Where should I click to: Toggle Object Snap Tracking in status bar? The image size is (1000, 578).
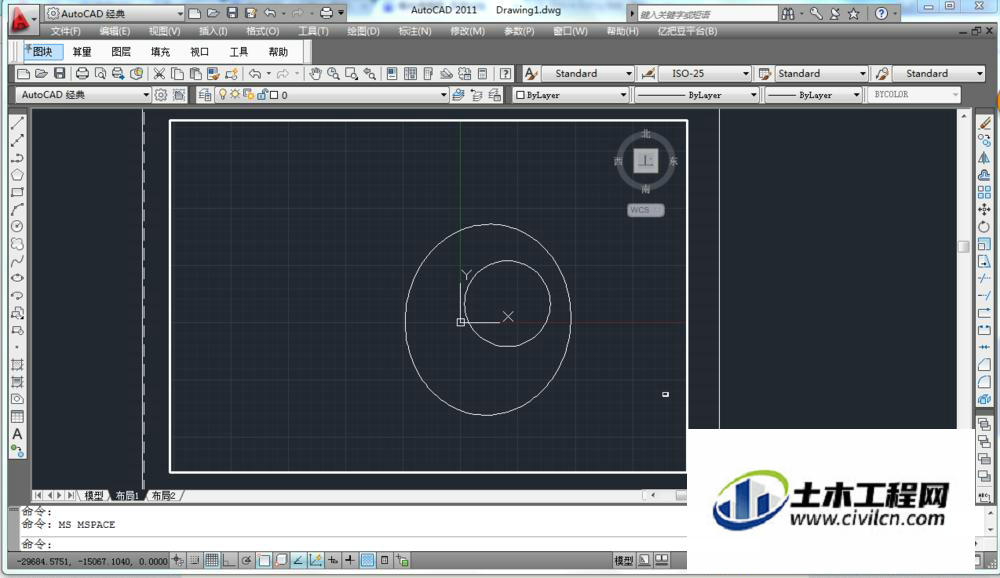click(x=298, y=561)
